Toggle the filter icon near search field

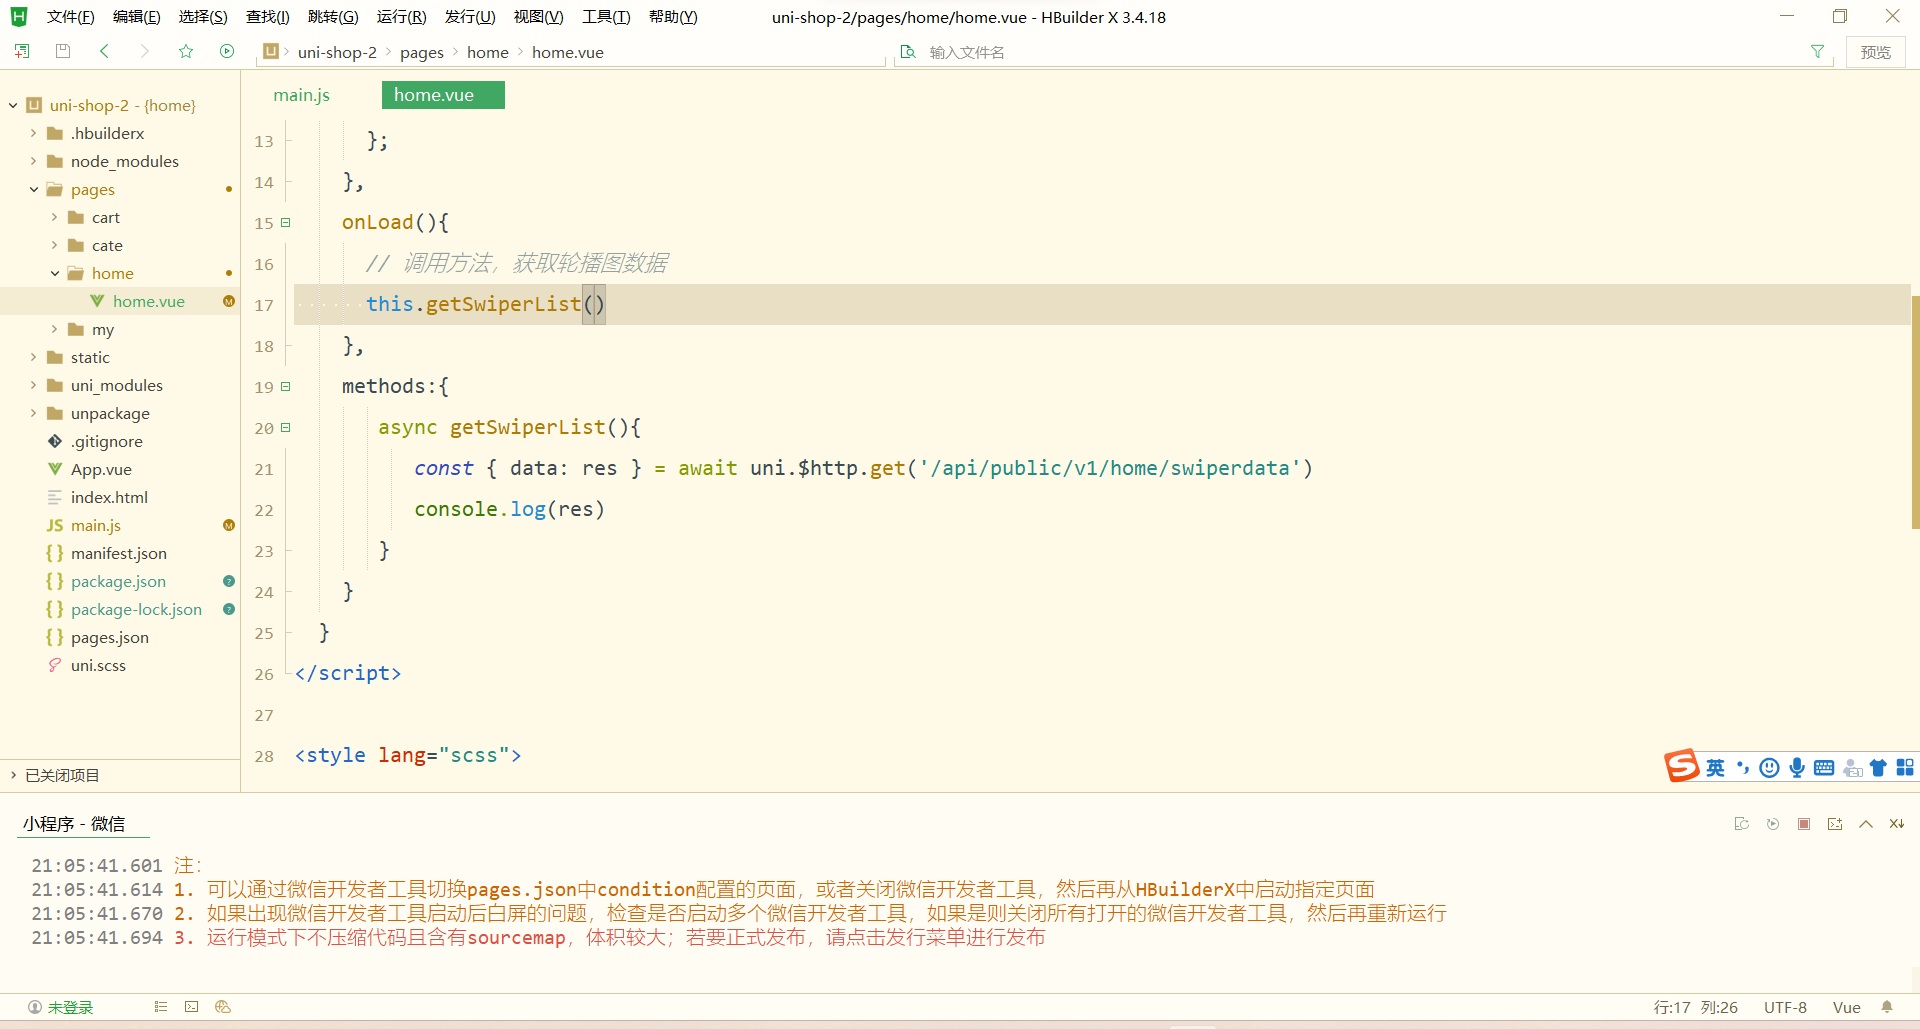click(x=1818, y=51)
